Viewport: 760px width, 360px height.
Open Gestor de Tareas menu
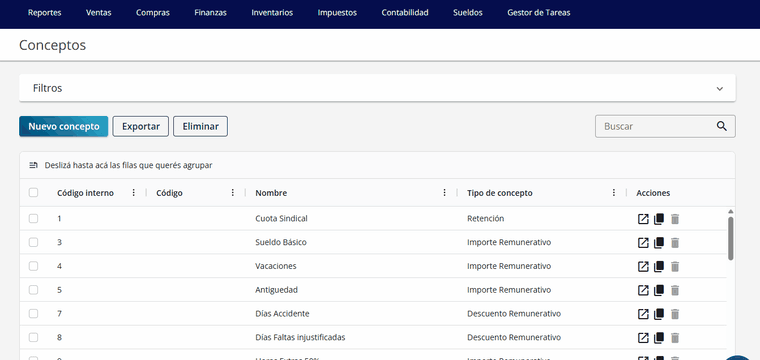pyautogui.click(x=538, y=13)
